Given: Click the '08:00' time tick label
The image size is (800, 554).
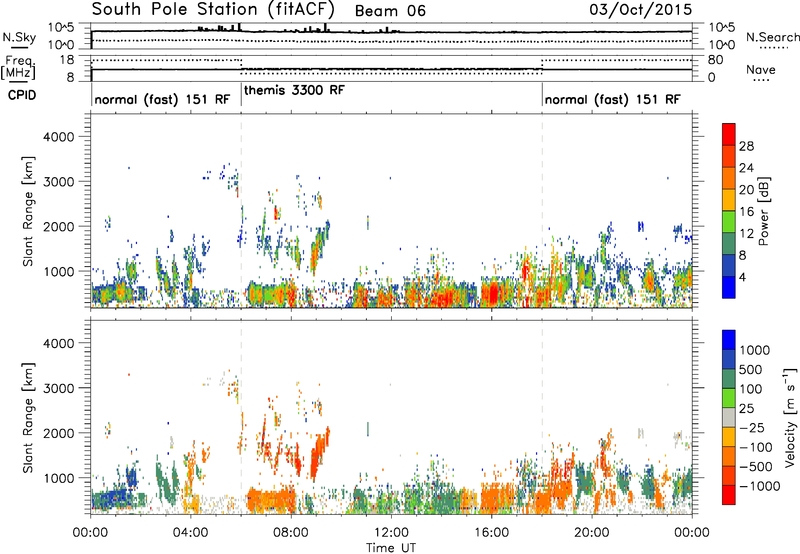Looking at the screenshot, I should (x=291, y=533).
